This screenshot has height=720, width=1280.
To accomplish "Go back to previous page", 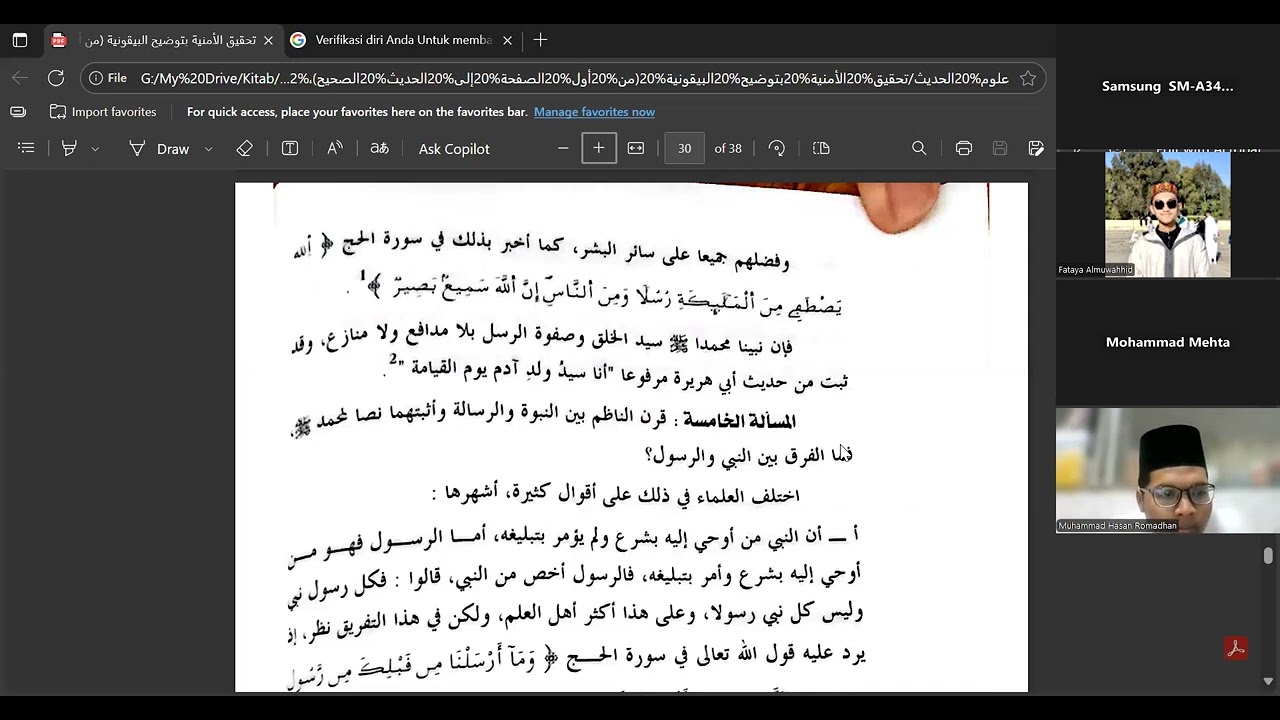I will pyautogui.click(x=20, y=78).
